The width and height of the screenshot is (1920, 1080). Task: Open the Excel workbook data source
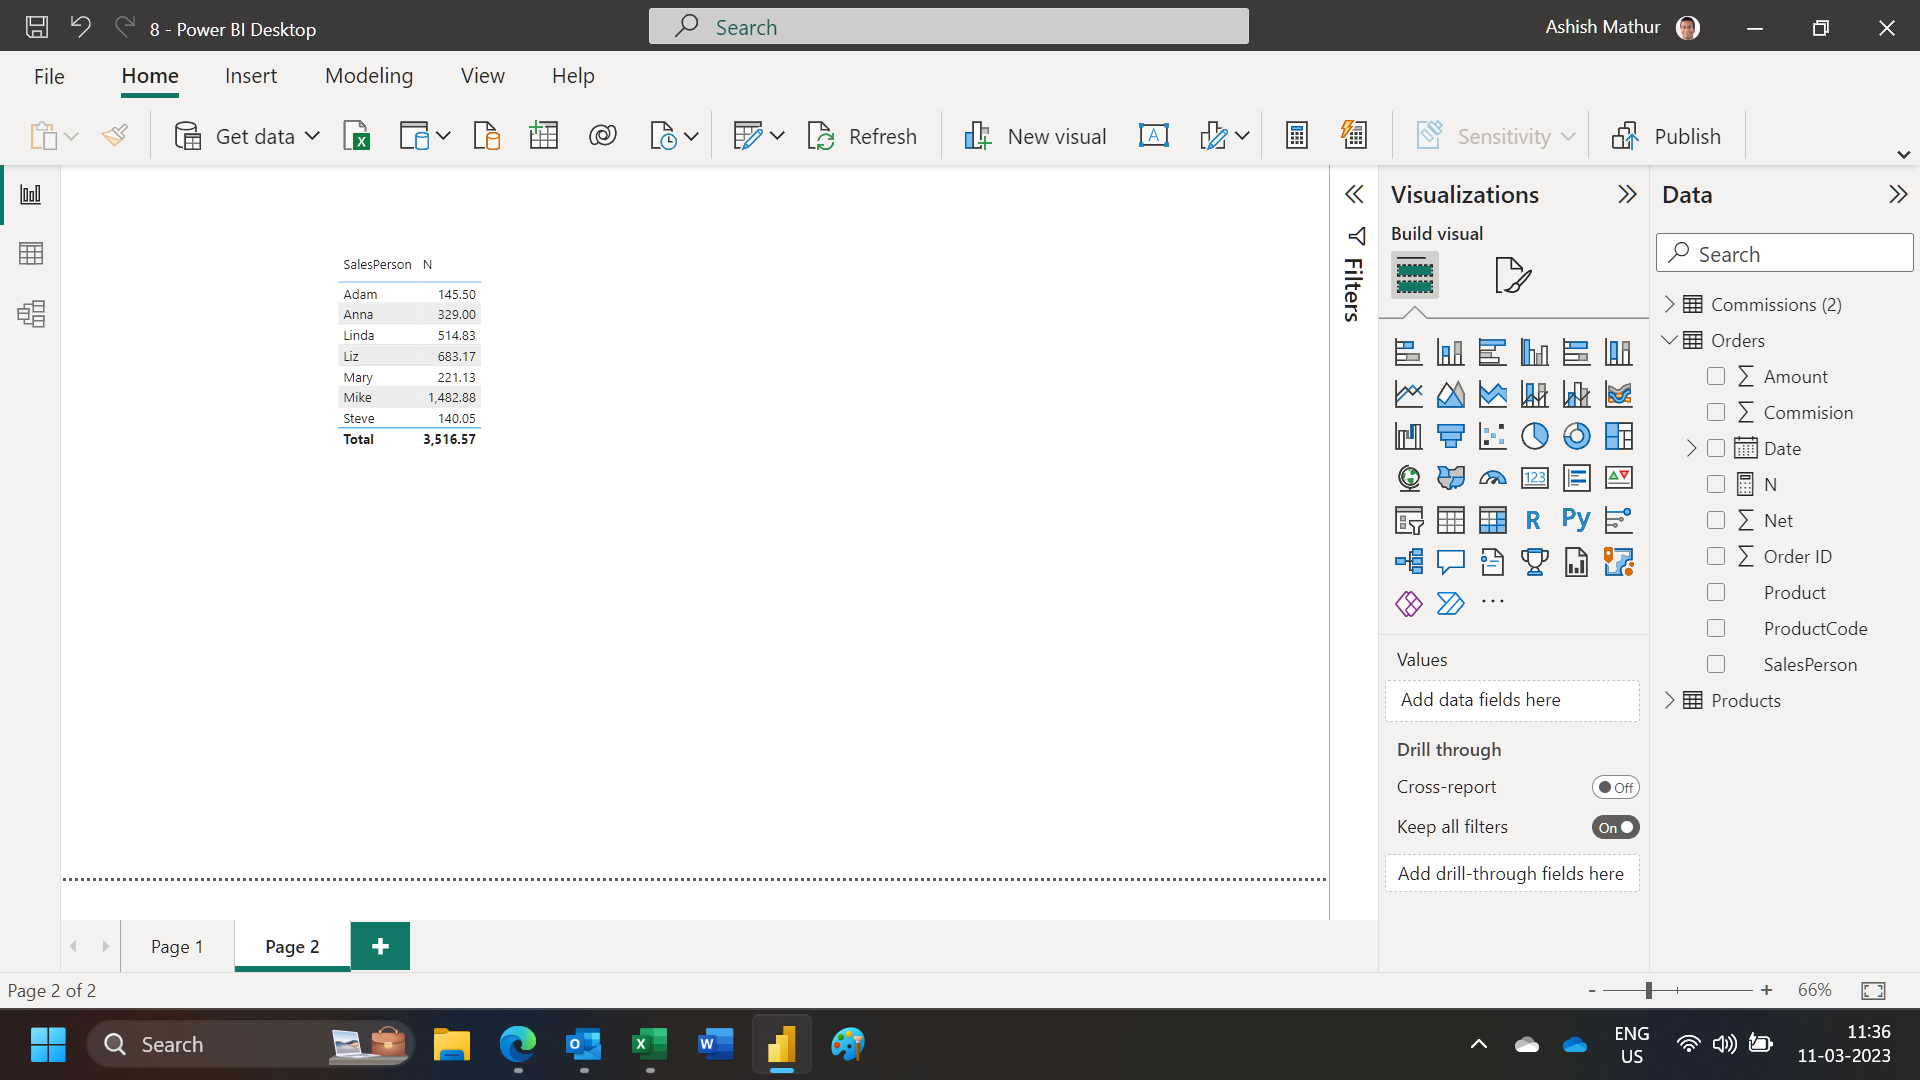pos(357,136)
